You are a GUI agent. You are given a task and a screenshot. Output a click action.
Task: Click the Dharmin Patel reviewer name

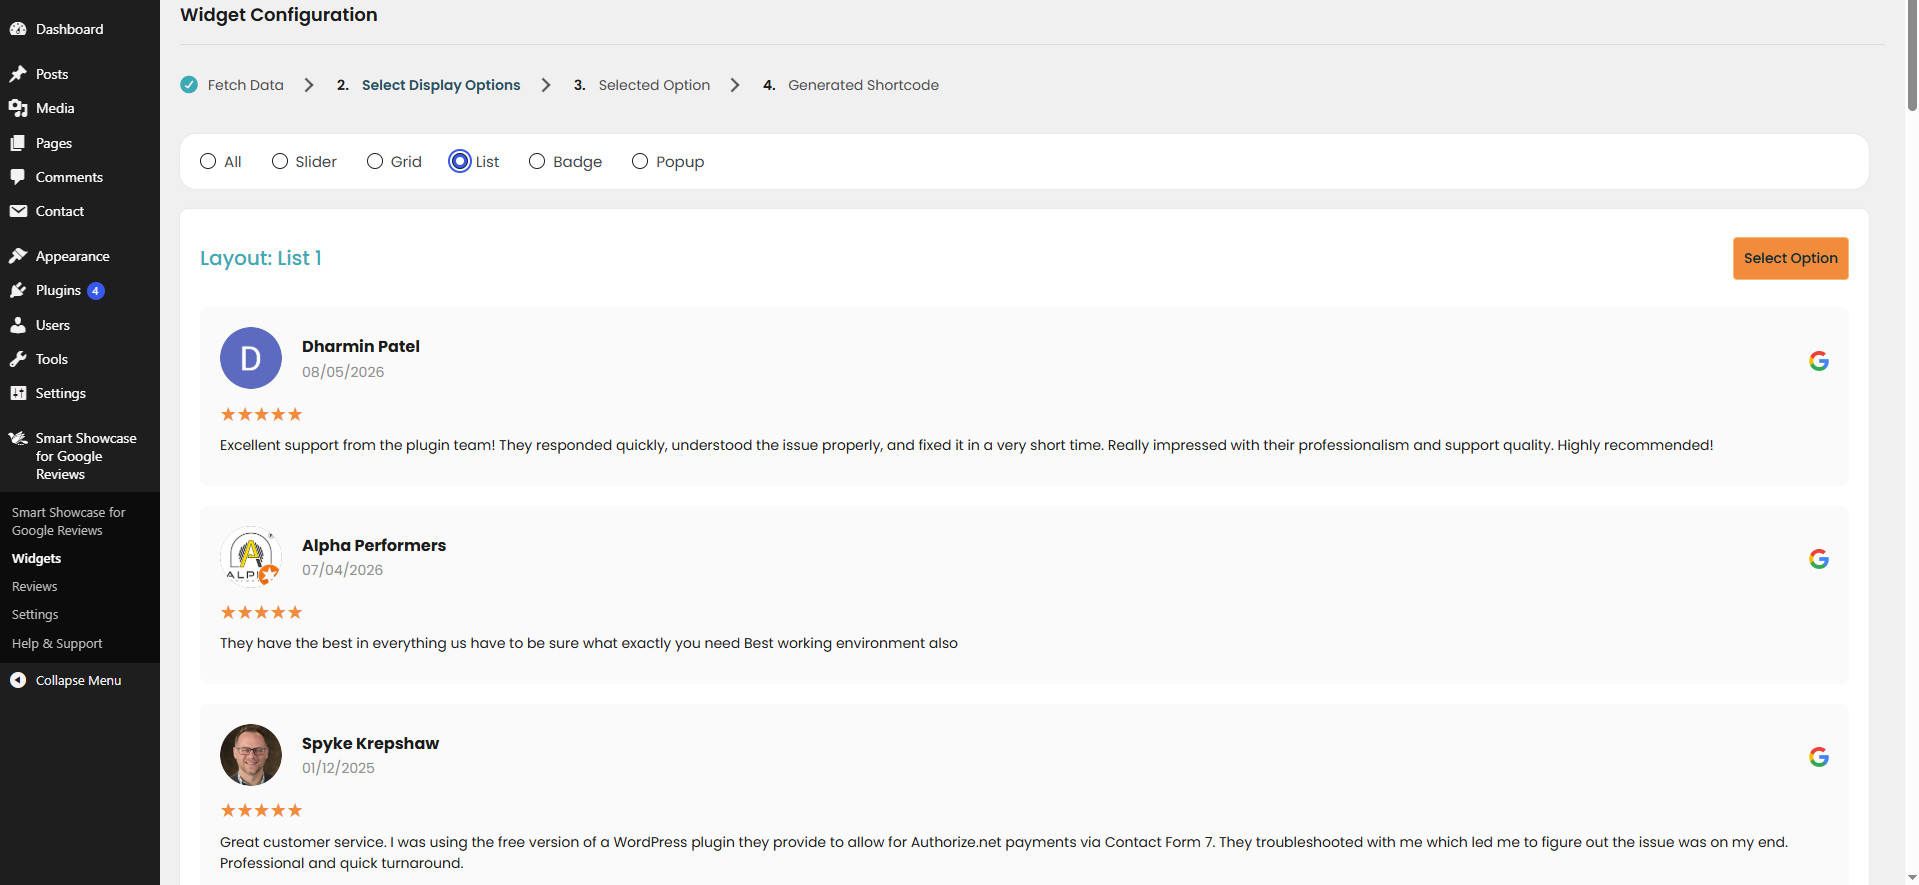pos(361,346)
